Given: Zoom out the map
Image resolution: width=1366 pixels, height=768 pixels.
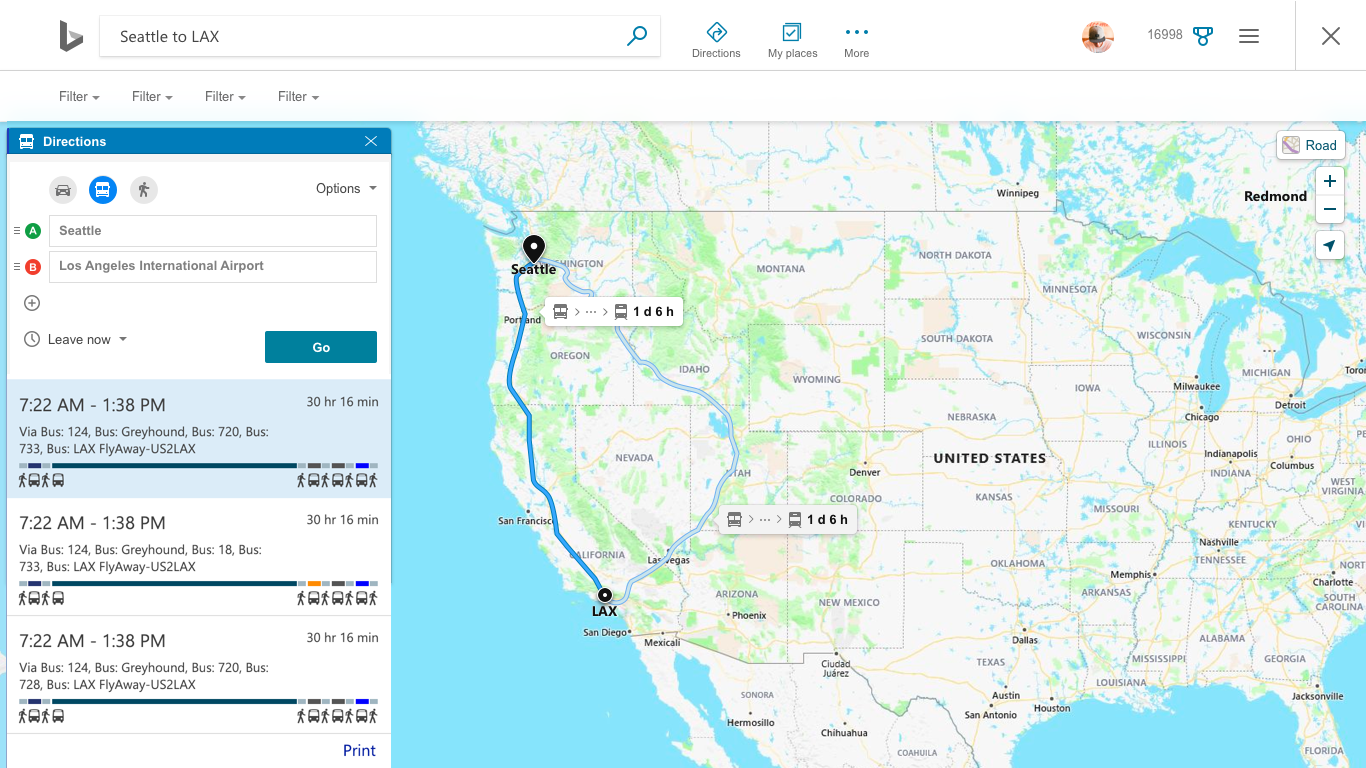Looking at the screenshot, I should [x=1330, y=210].
